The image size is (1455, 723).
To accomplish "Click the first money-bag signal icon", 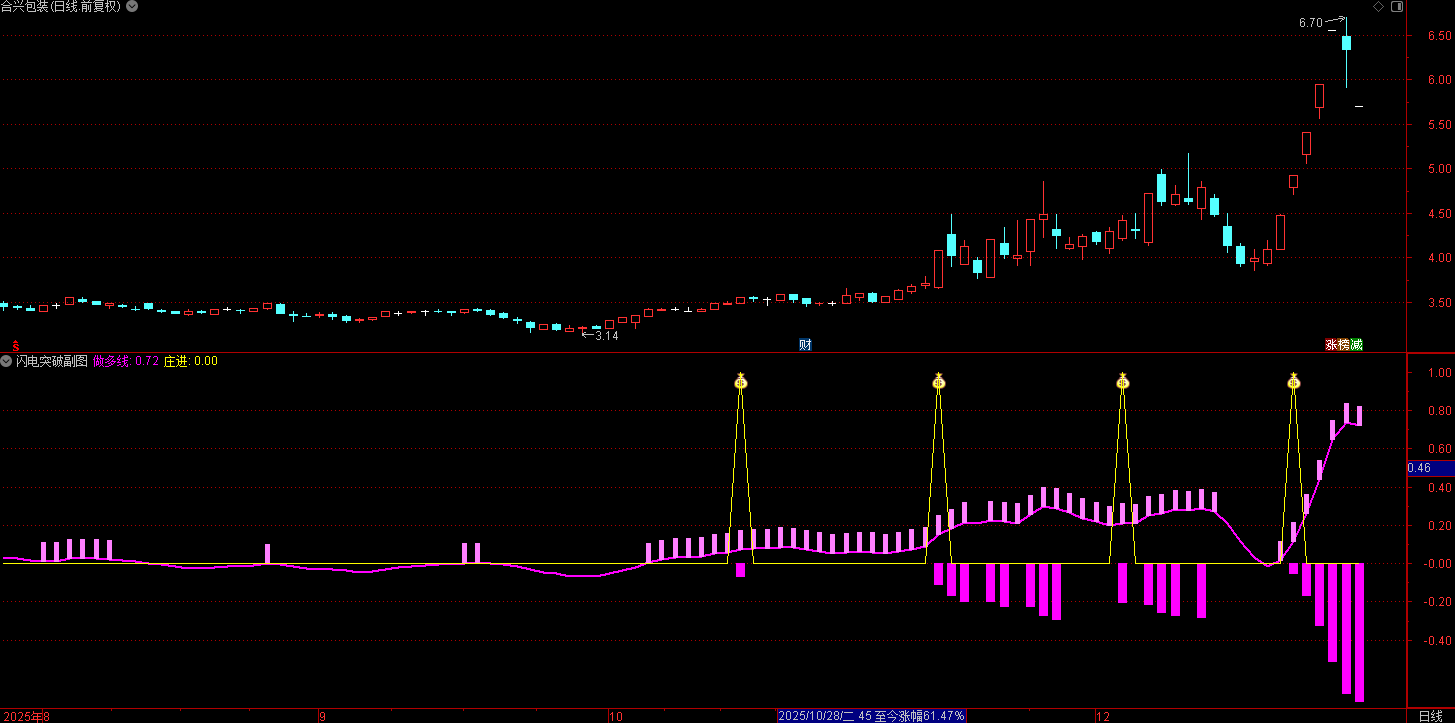I will coord(741,380).
